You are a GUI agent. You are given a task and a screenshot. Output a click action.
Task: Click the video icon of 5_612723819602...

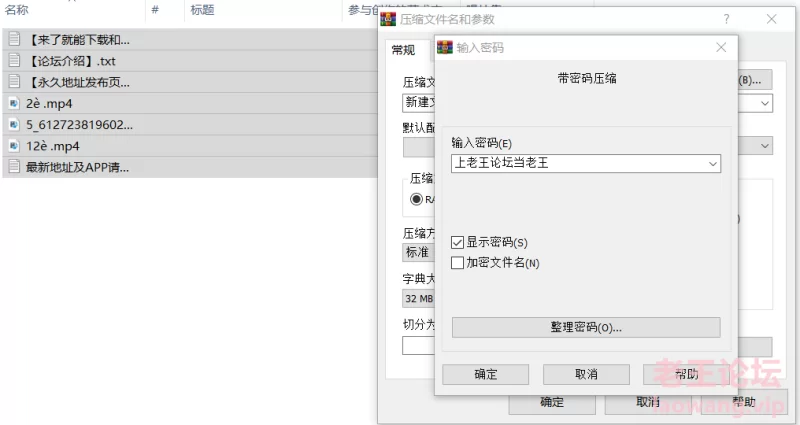pos(14,124)
